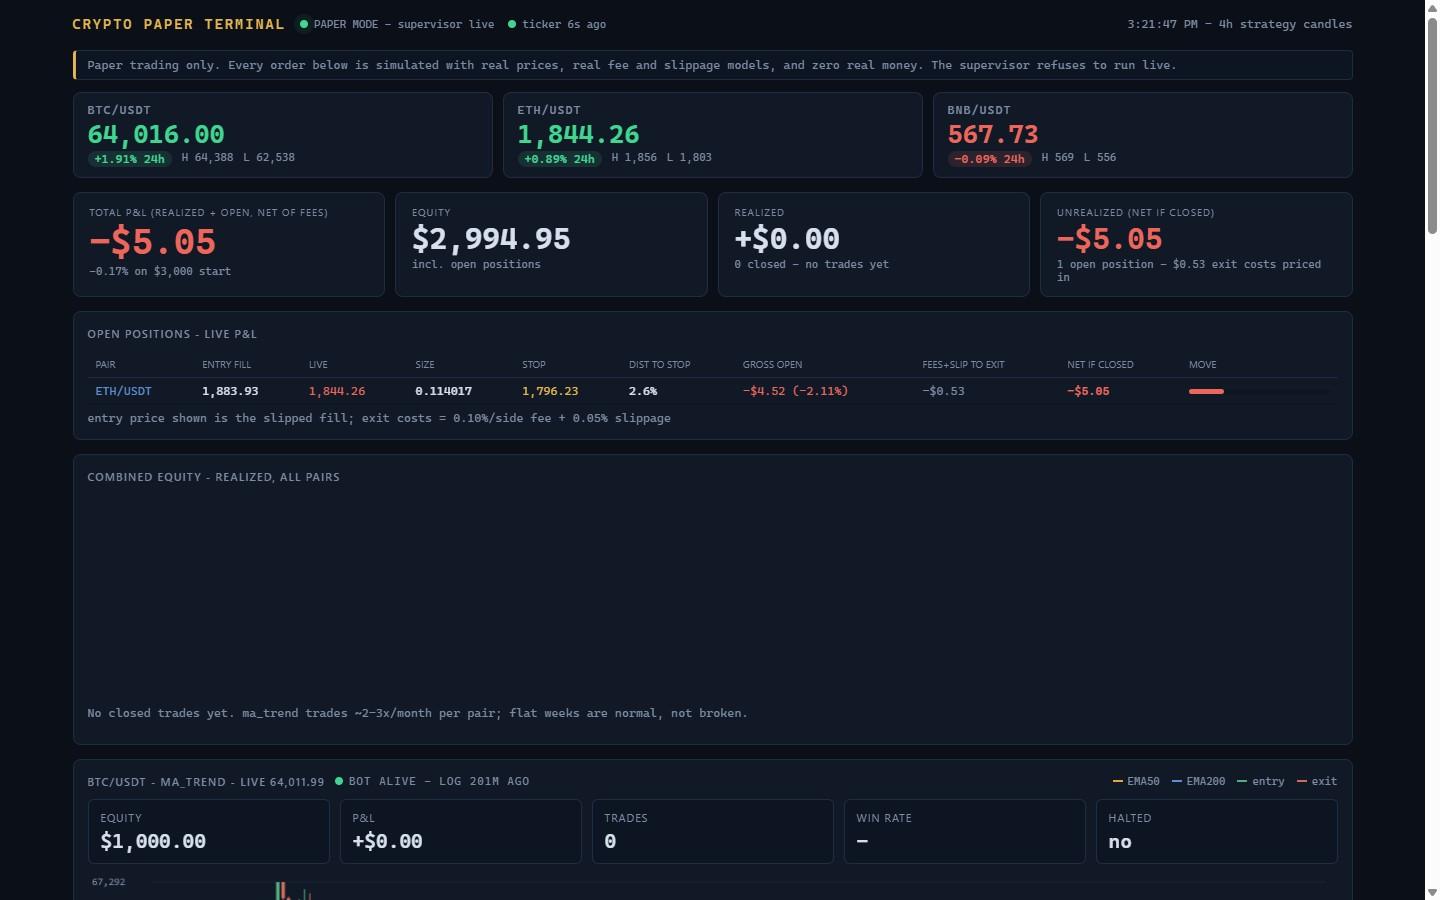This screenshot has height=900, width=1440.
Task: Click the BTC/USDT bot WIN RATE card
Action: click(965, 831)
